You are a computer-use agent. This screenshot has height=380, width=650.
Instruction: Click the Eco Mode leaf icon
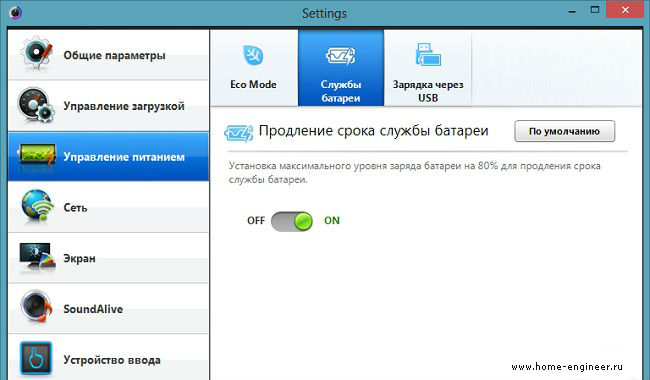click(253, 55)
